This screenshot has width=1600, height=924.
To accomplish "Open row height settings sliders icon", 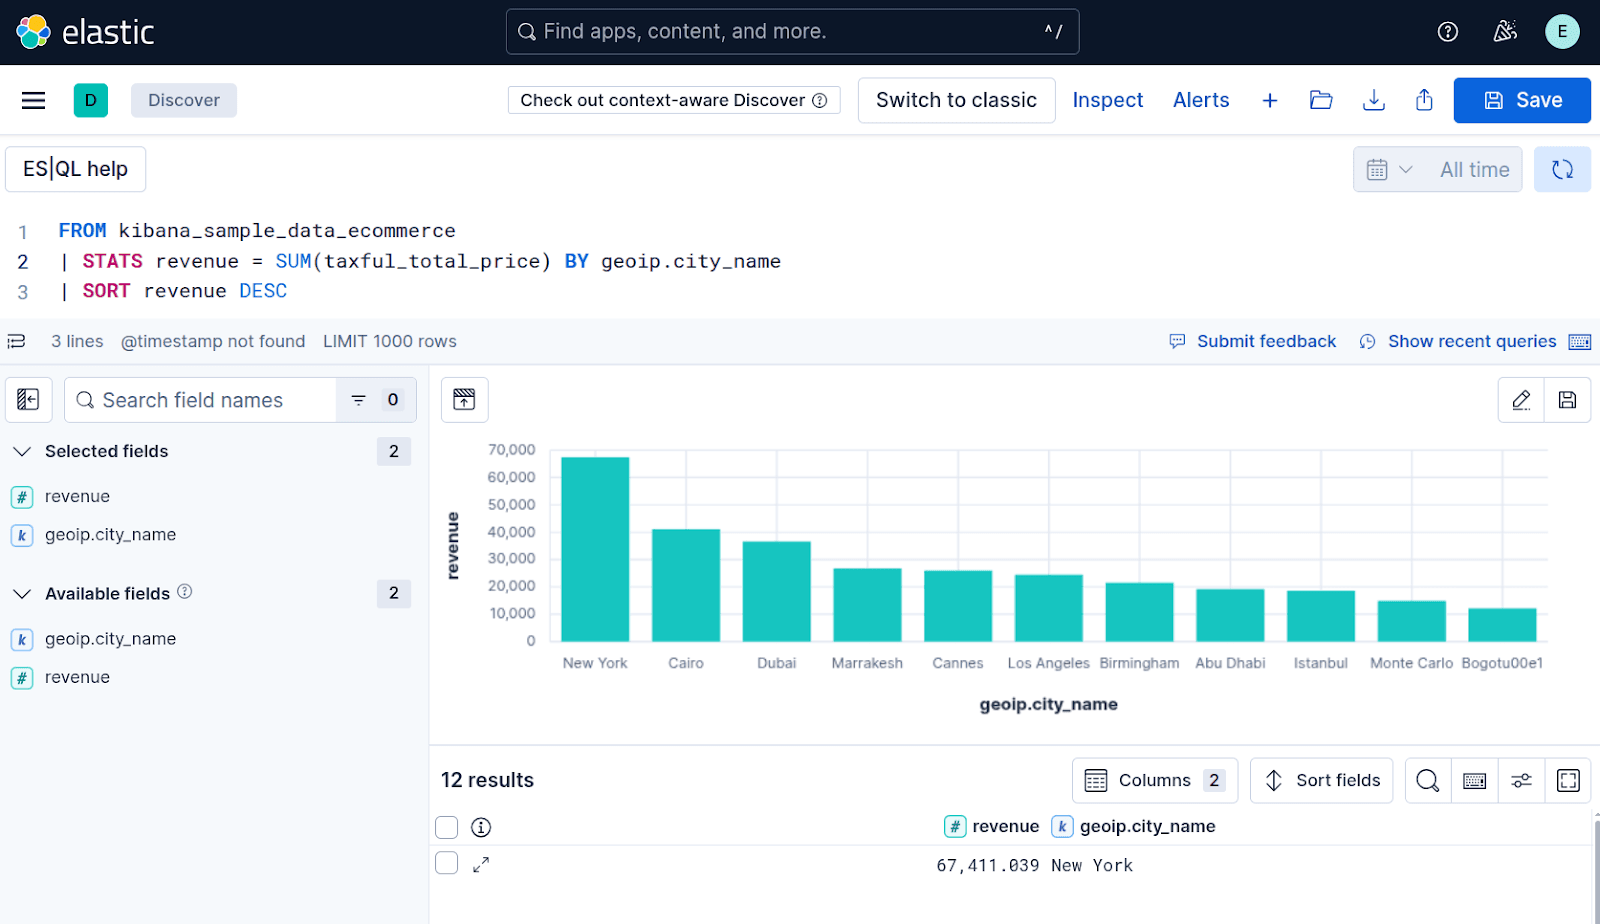I will point(1521,780).
